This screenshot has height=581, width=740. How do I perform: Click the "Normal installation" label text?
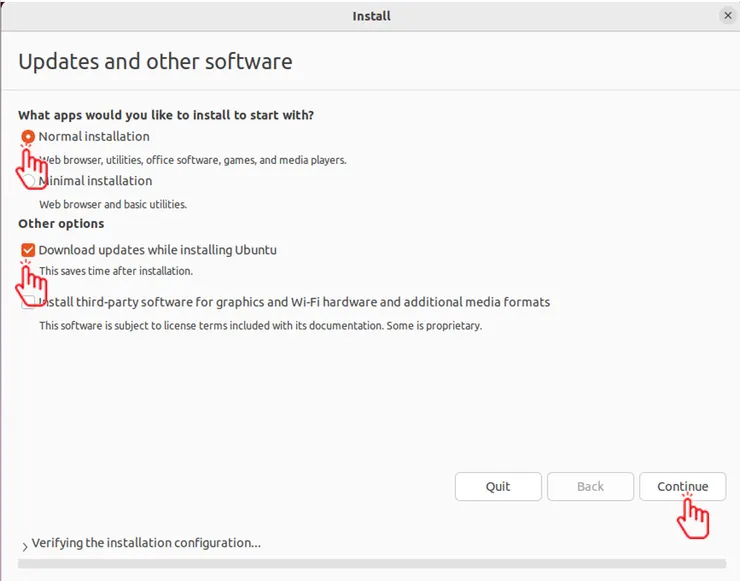(94, 137)
